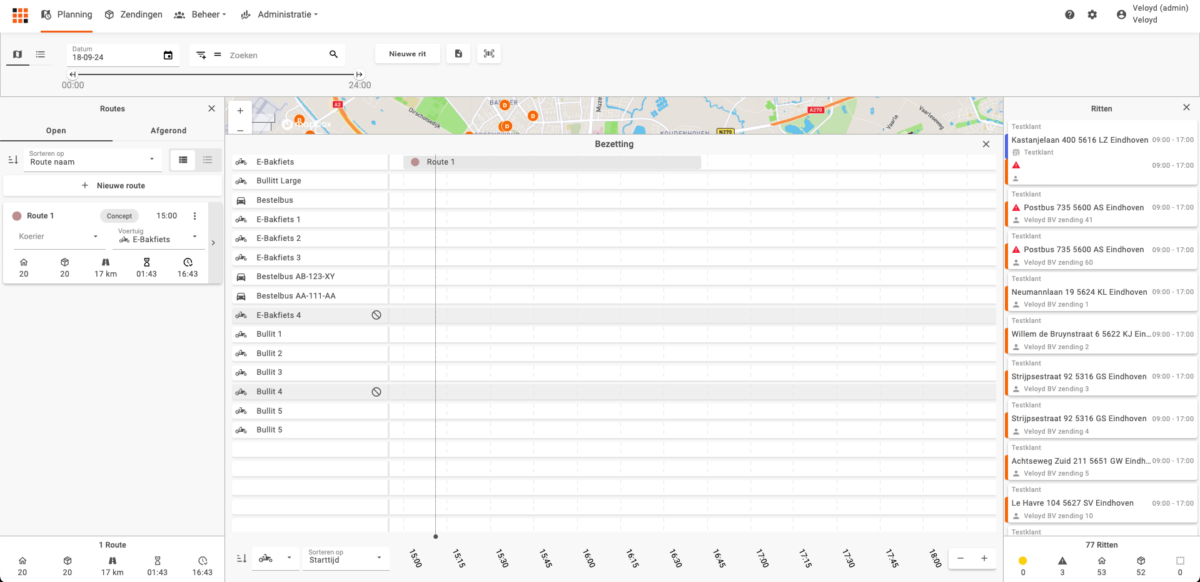Click the time range end handle at 24:00

[x=359, y=75]
